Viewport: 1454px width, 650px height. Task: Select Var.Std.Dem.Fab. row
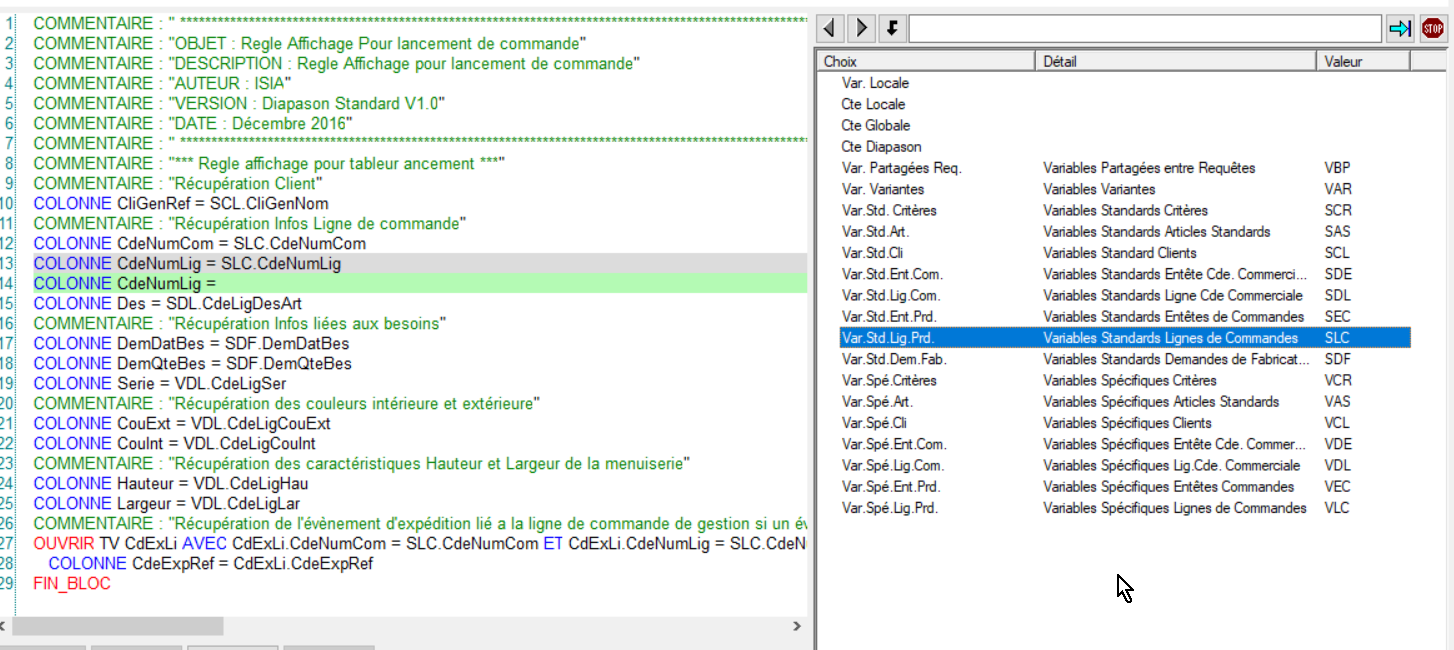click(894, 359)
